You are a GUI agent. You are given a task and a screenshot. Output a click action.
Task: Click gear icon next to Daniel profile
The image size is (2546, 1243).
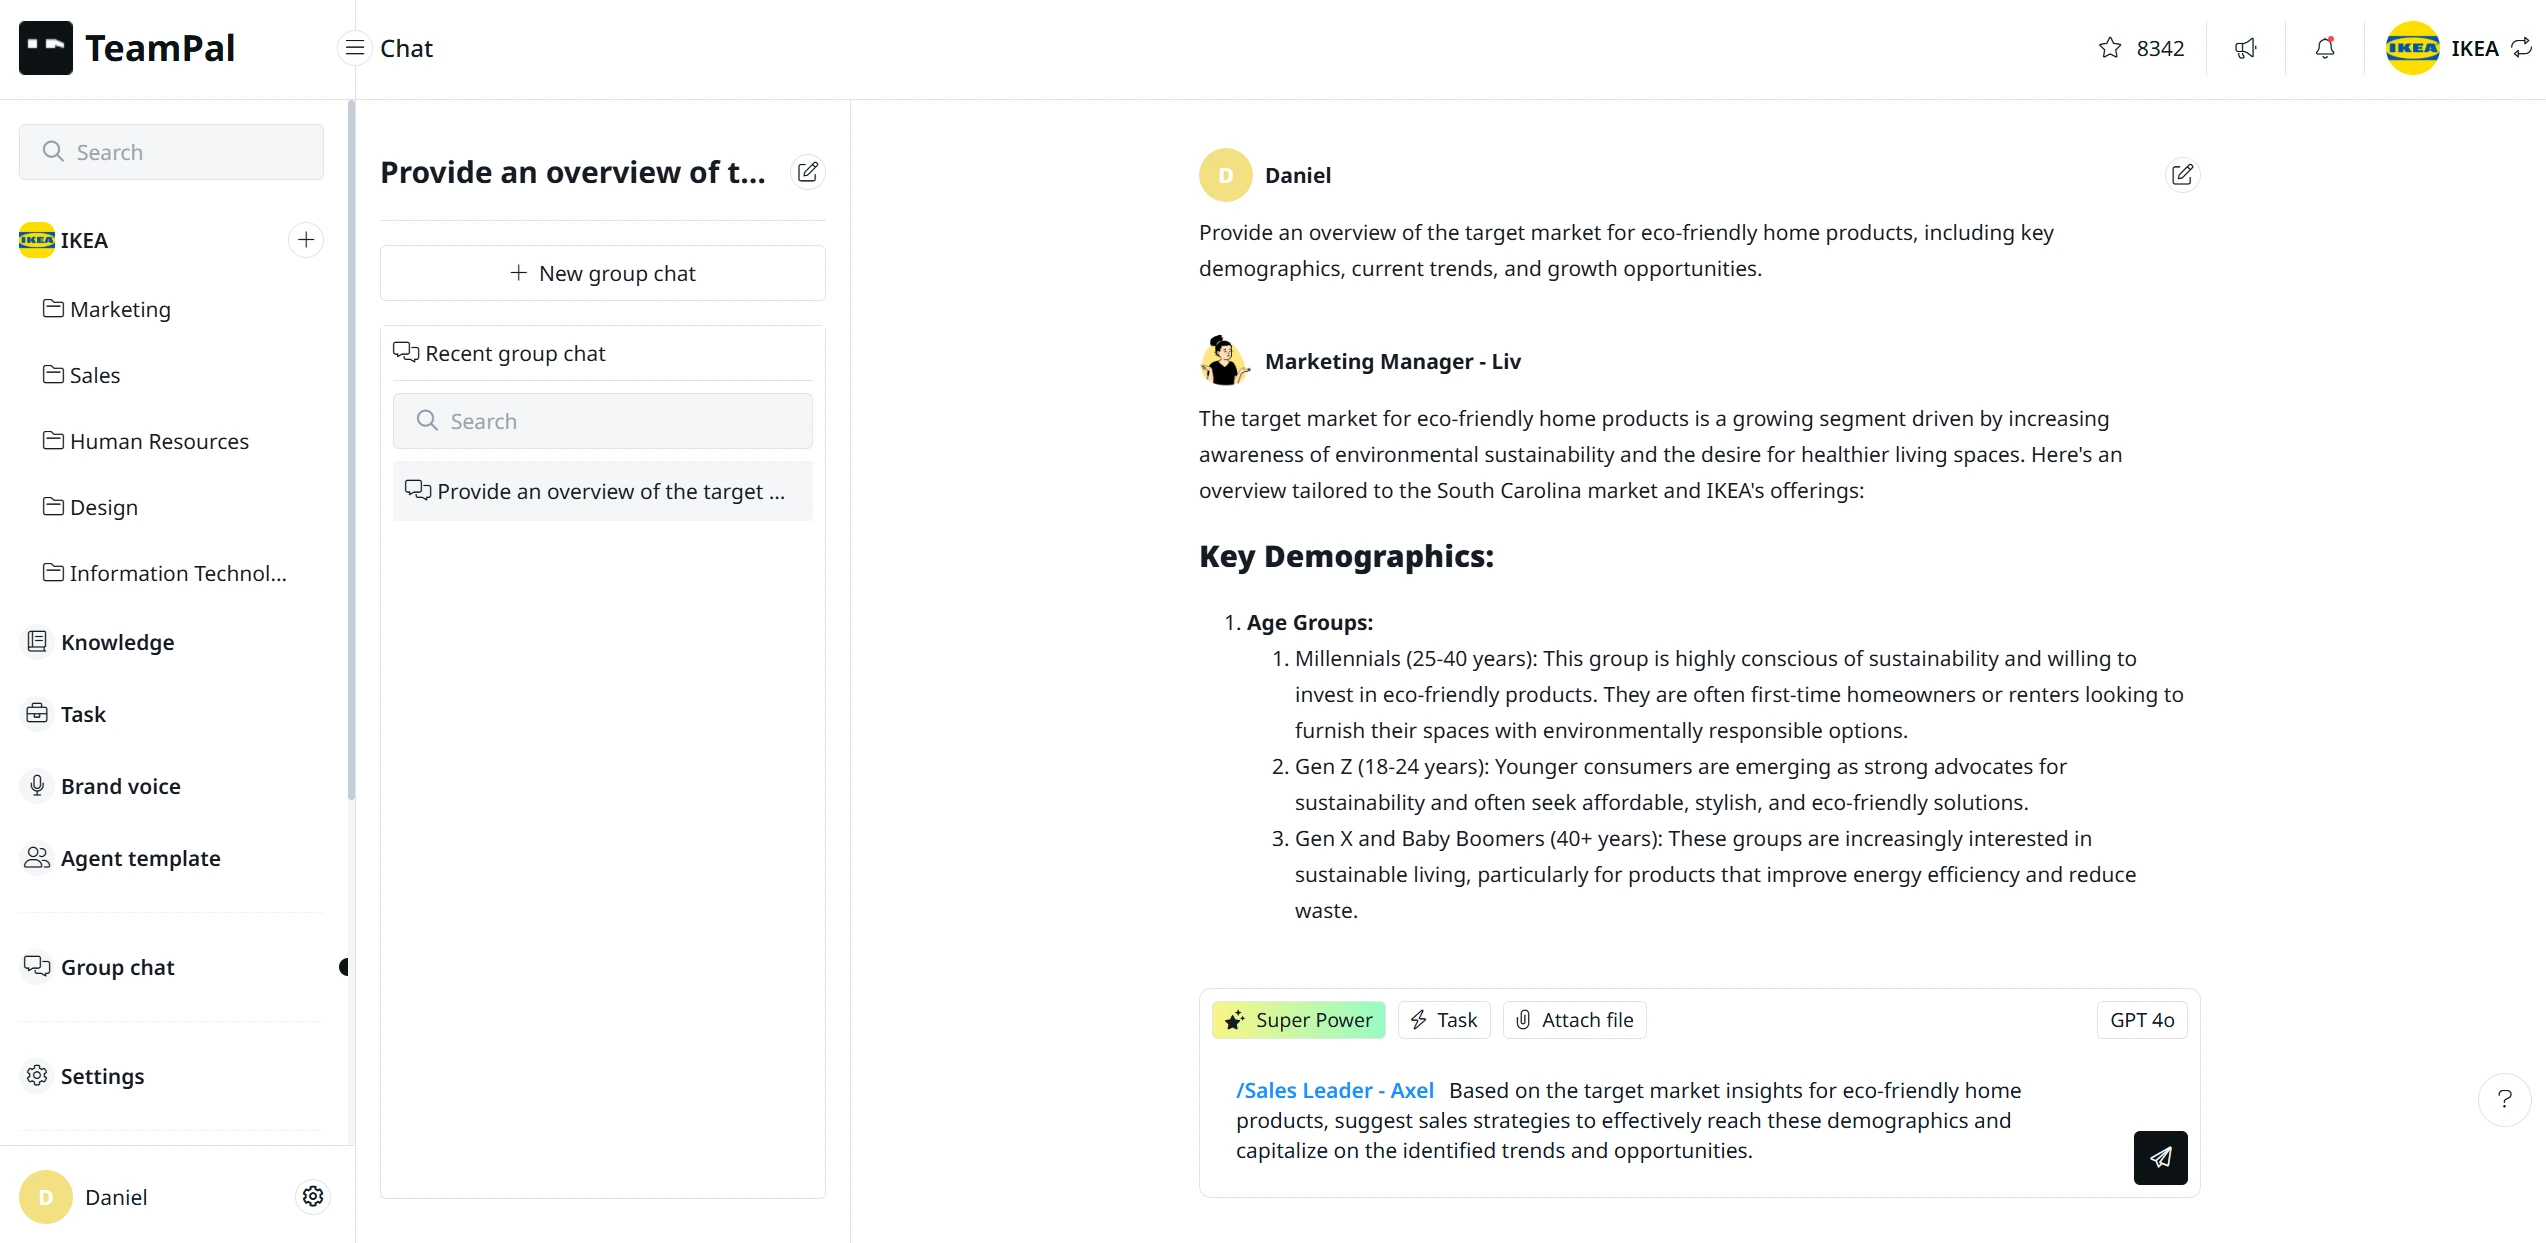[x=313, y=1196]
